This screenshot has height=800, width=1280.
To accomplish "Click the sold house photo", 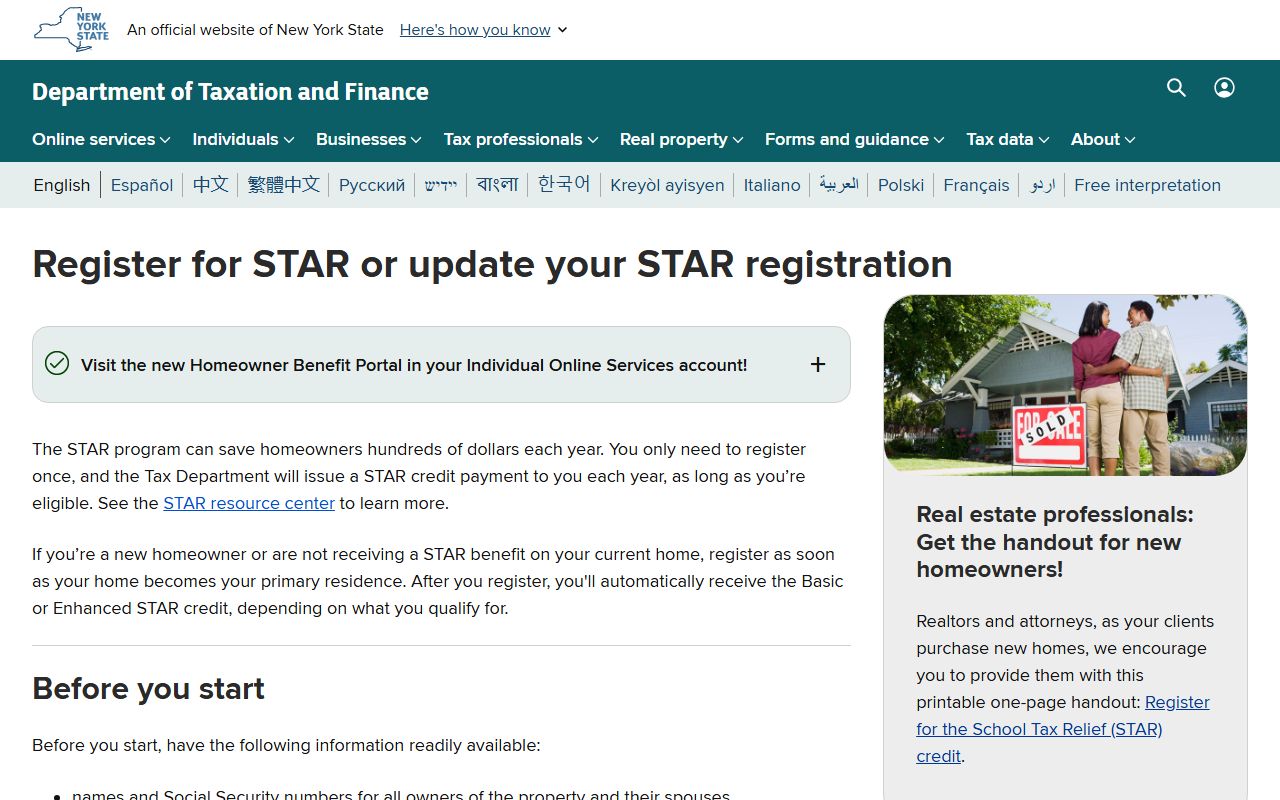I will tap(1065, 385).
